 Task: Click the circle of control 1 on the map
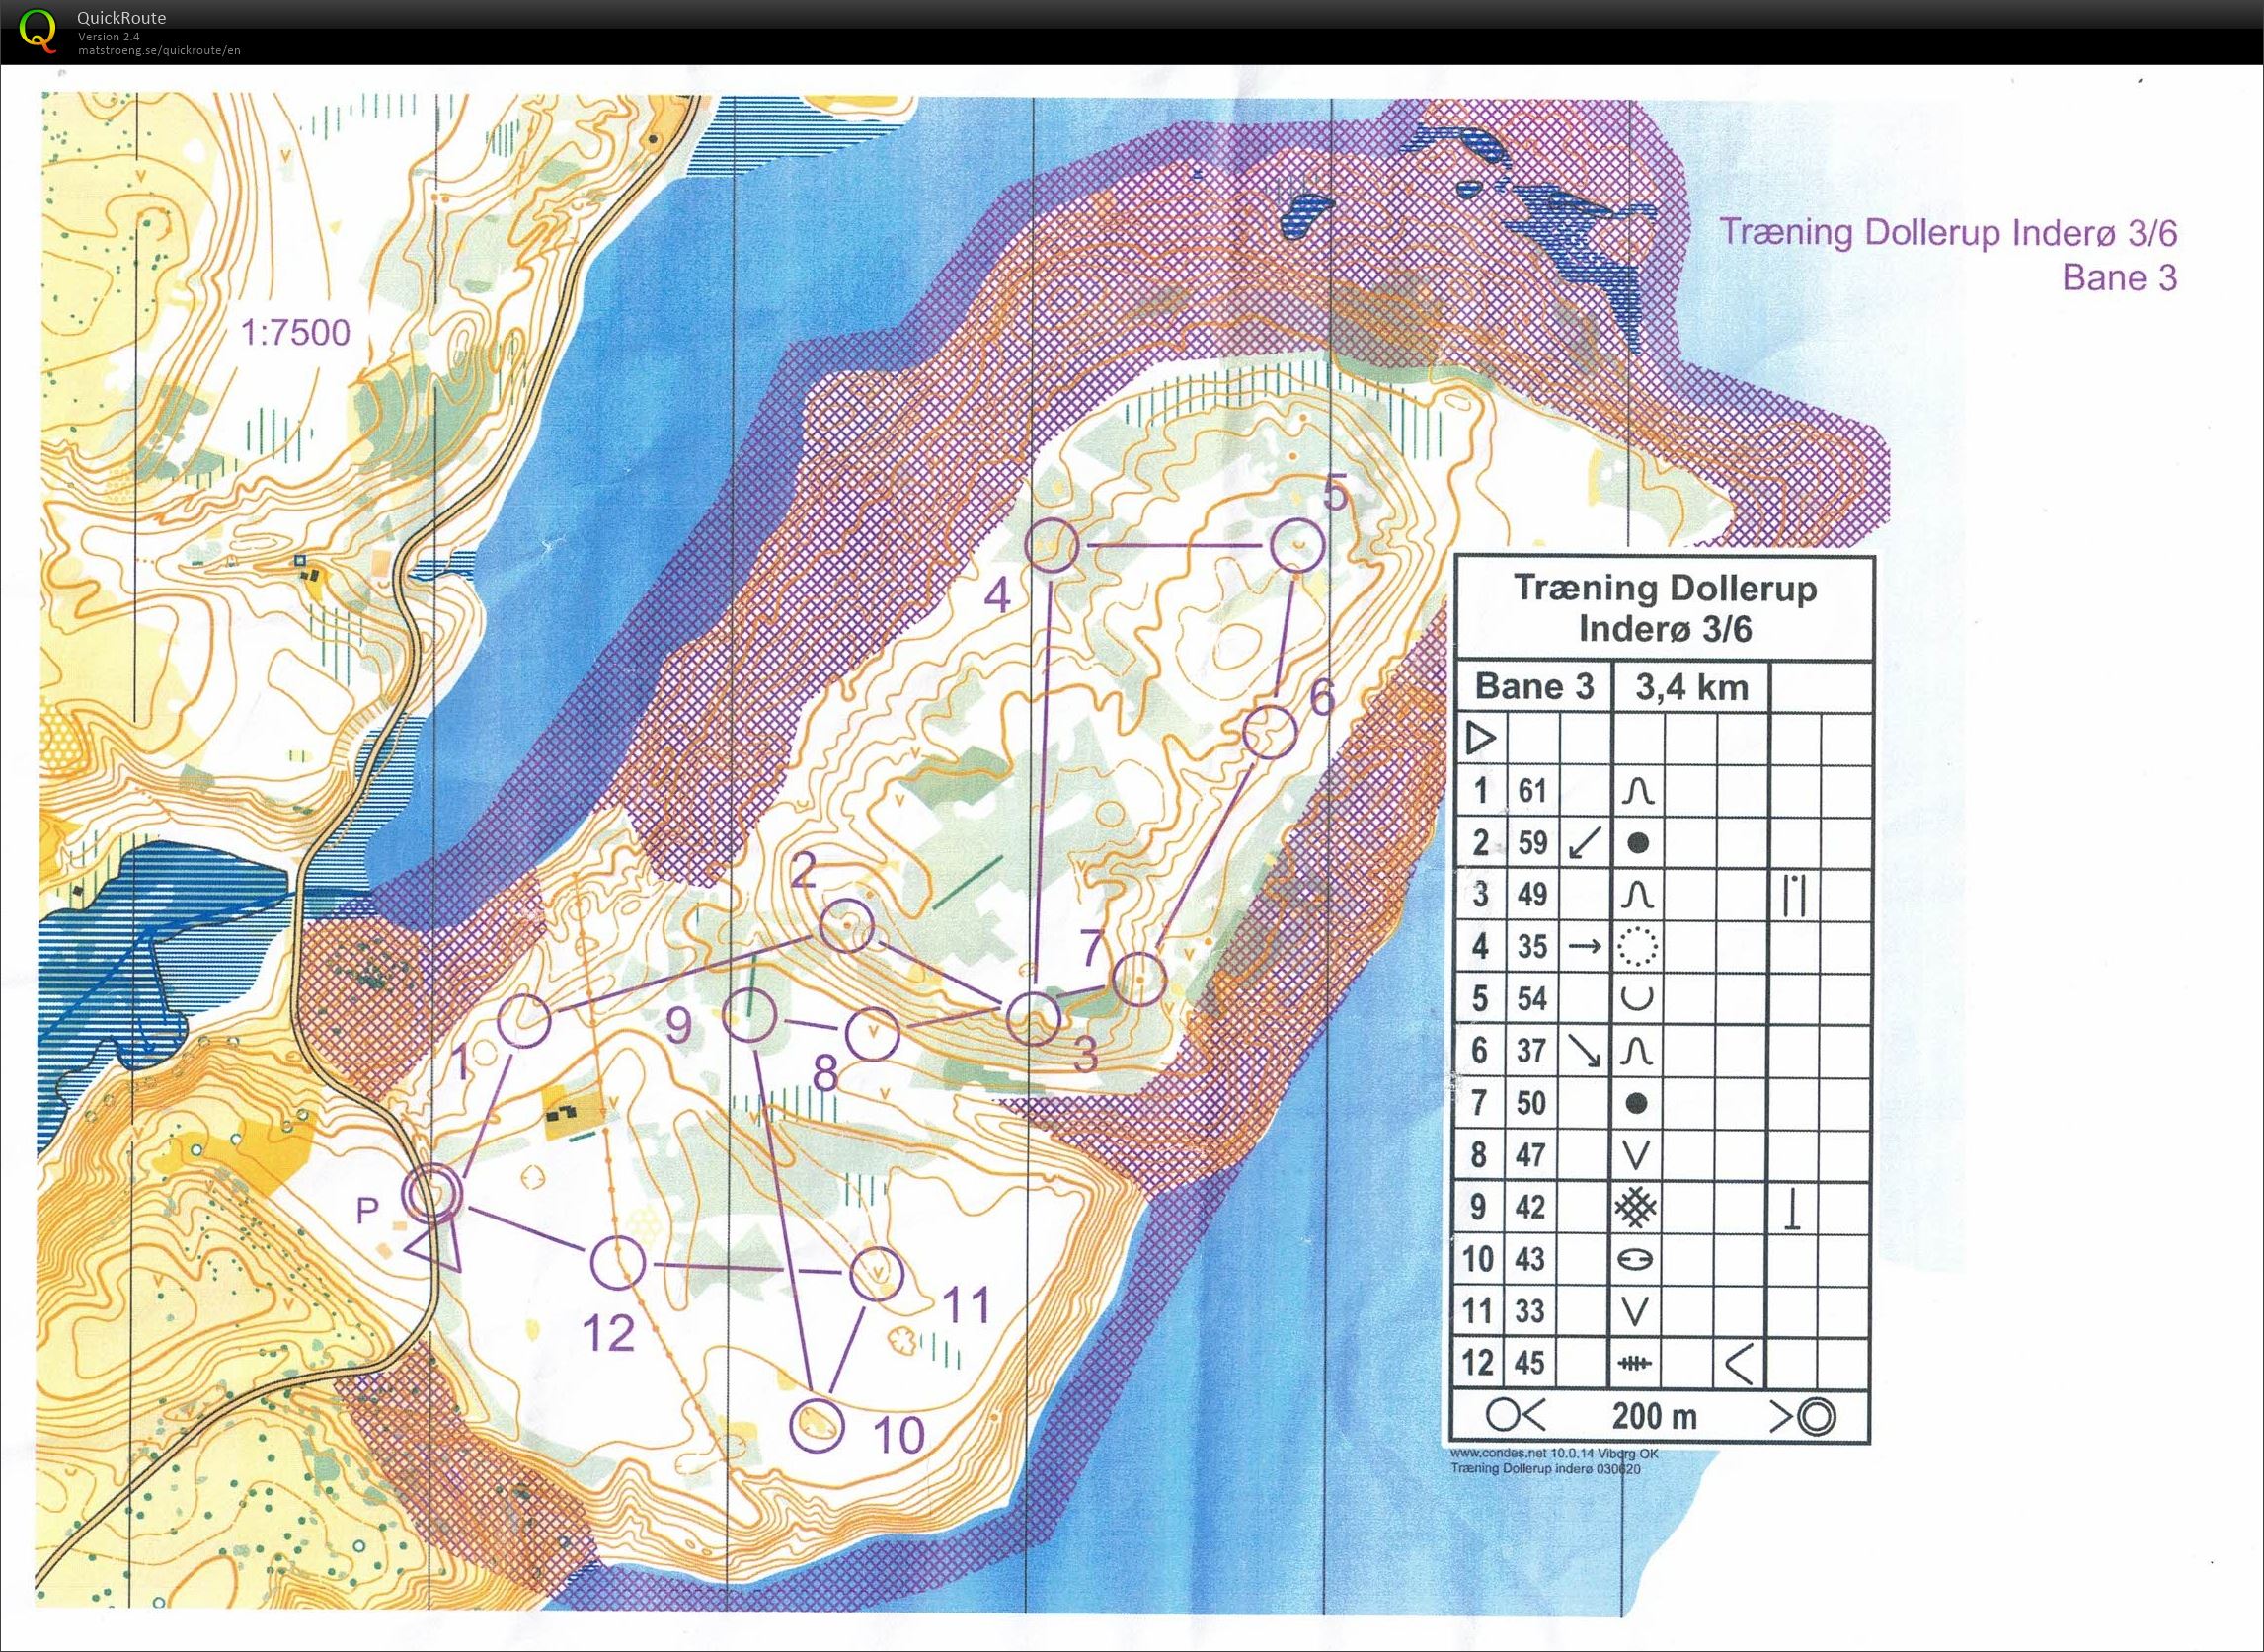click(524, 1021)
